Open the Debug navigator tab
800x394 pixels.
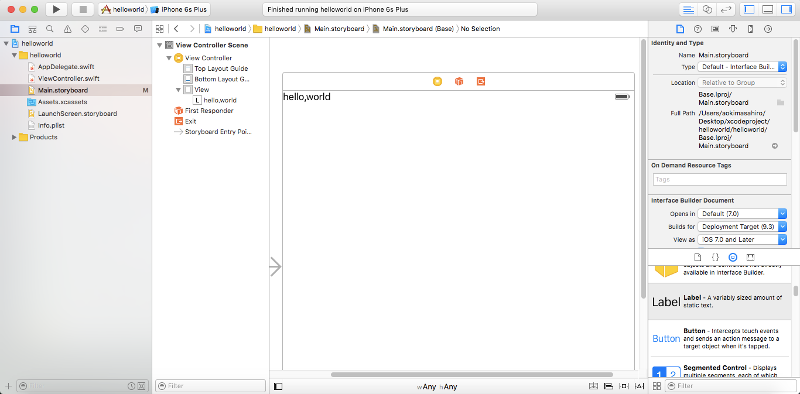pyautogui.click(x=103, y=29)
